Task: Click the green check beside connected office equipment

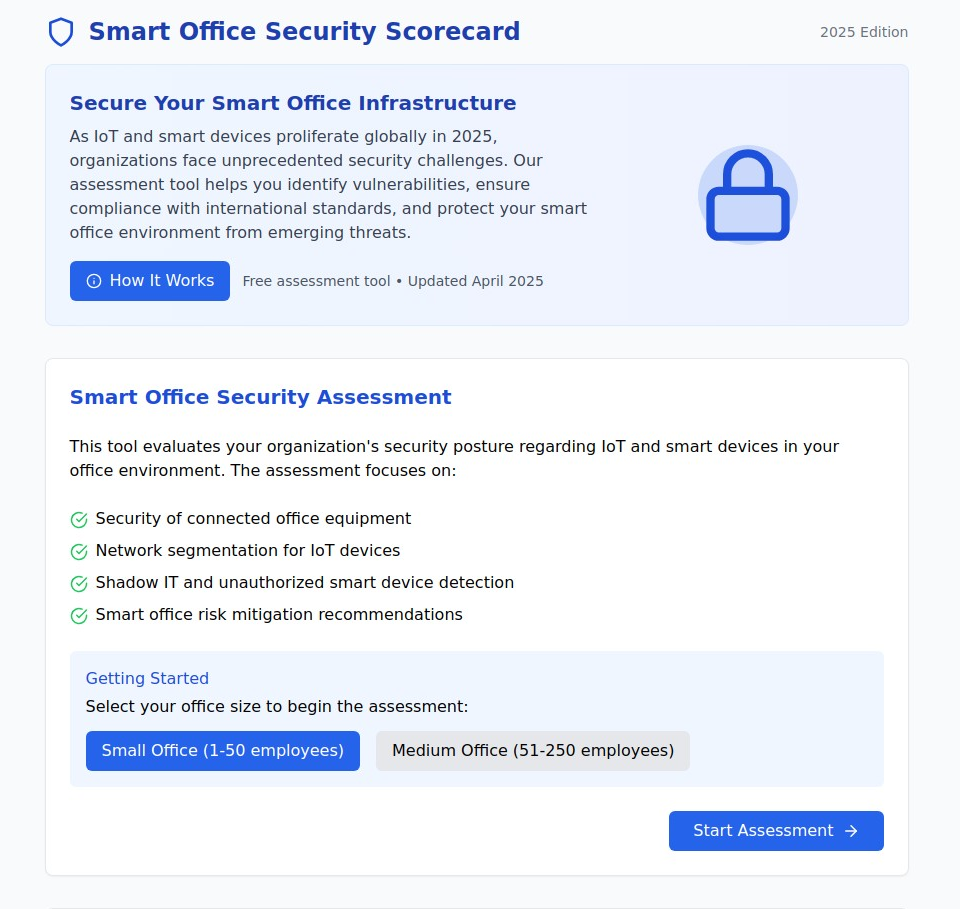Action: click(79, 520)
